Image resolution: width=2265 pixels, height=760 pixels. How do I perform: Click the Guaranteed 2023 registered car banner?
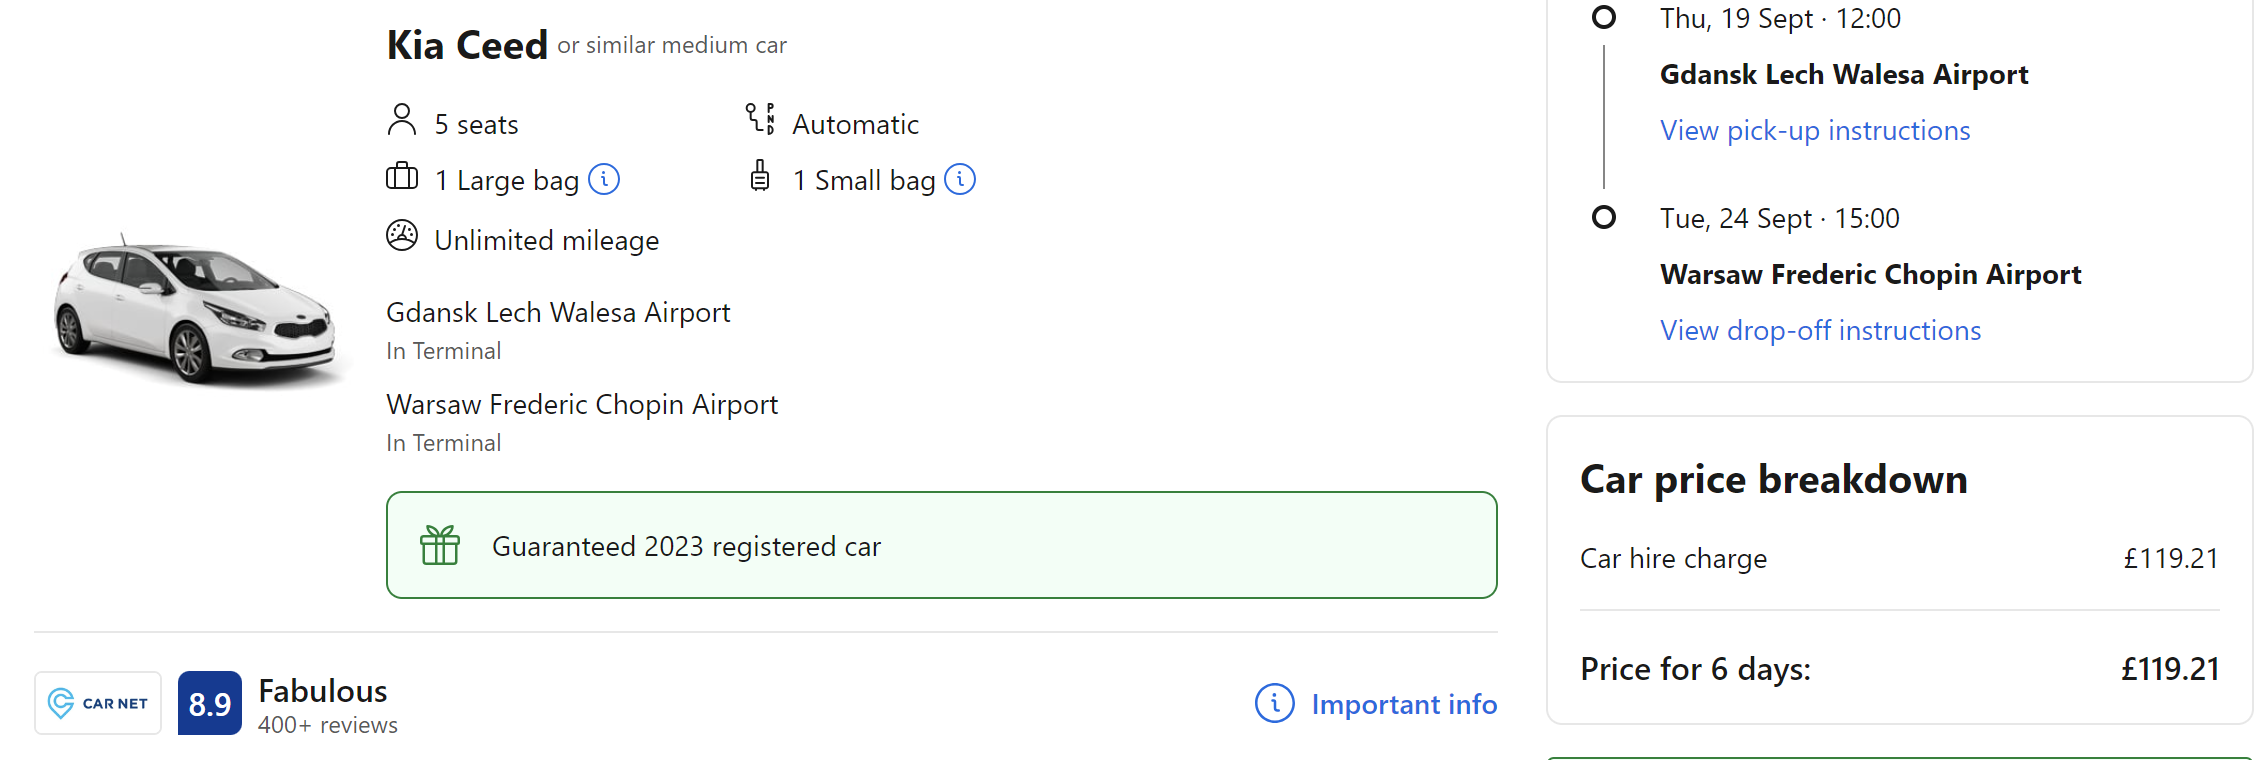pyautogui.click(x=942, y=545)
